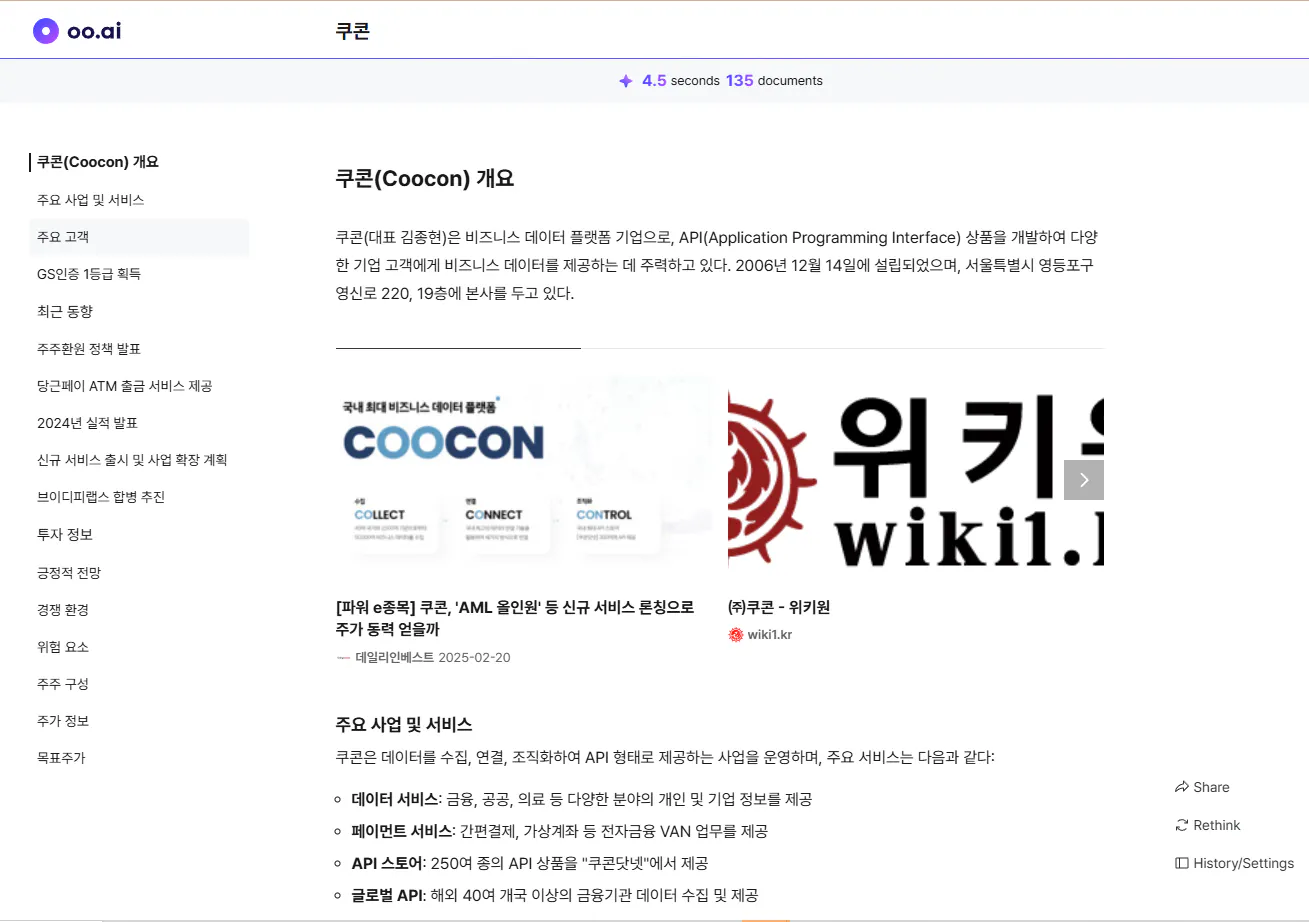Open 2024년 실적 발표 section link
Image resolution: width=1309 pixels, height=922 pixels.
(x=87, y=423)
